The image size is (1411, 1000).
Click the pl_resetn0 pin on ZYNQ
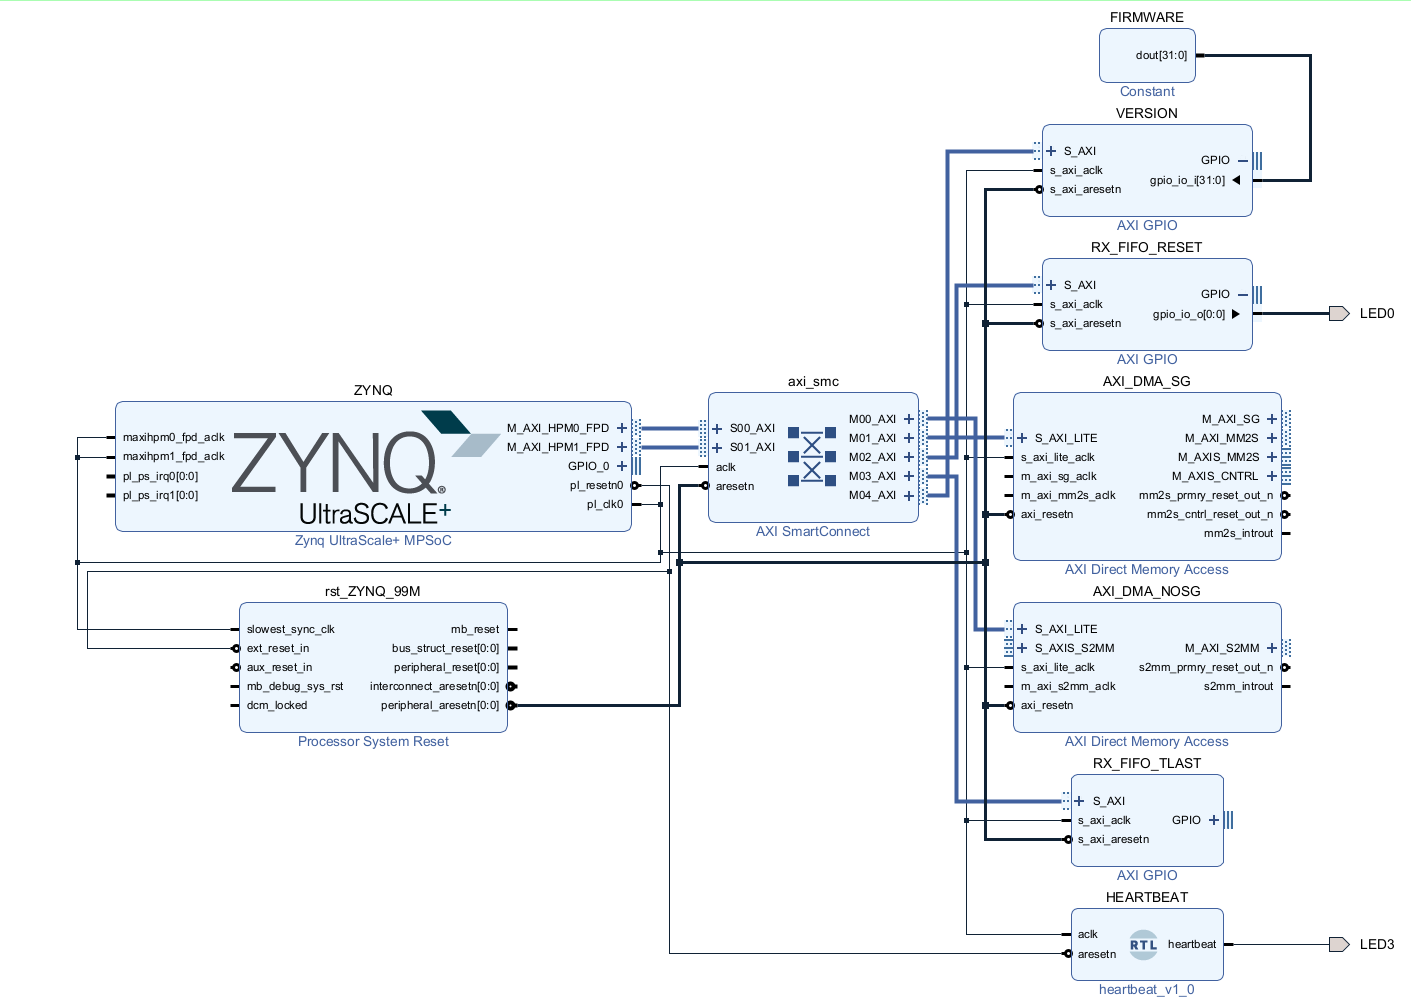(x=597, y=486)
